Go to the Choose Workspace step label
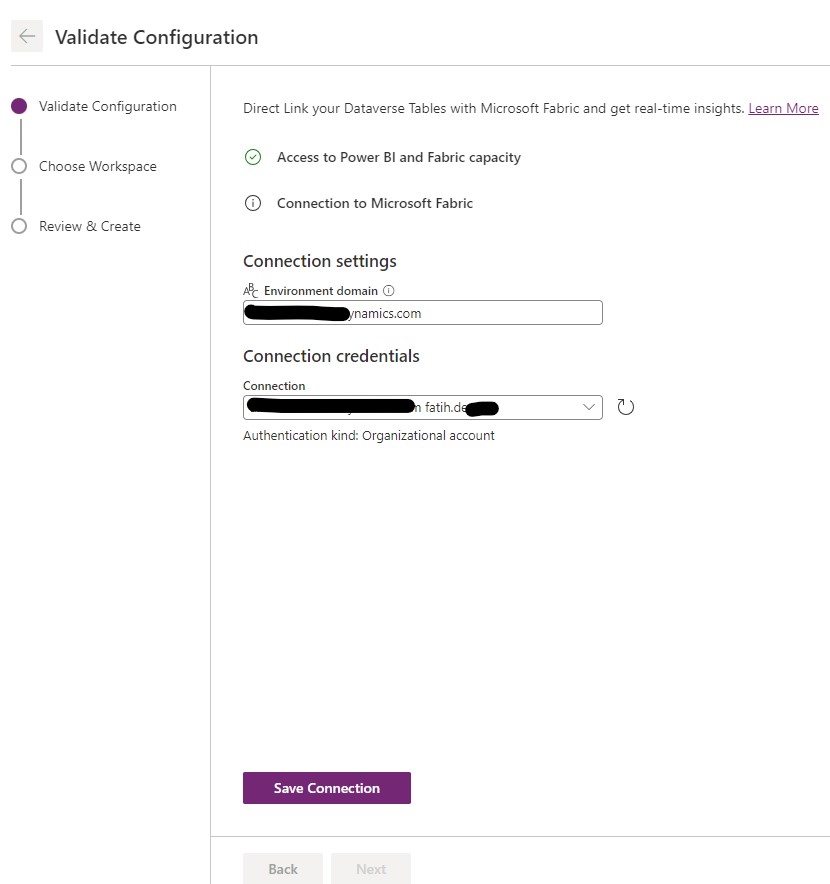The height and width of the screenshot is (884, 830). point(98,166)
